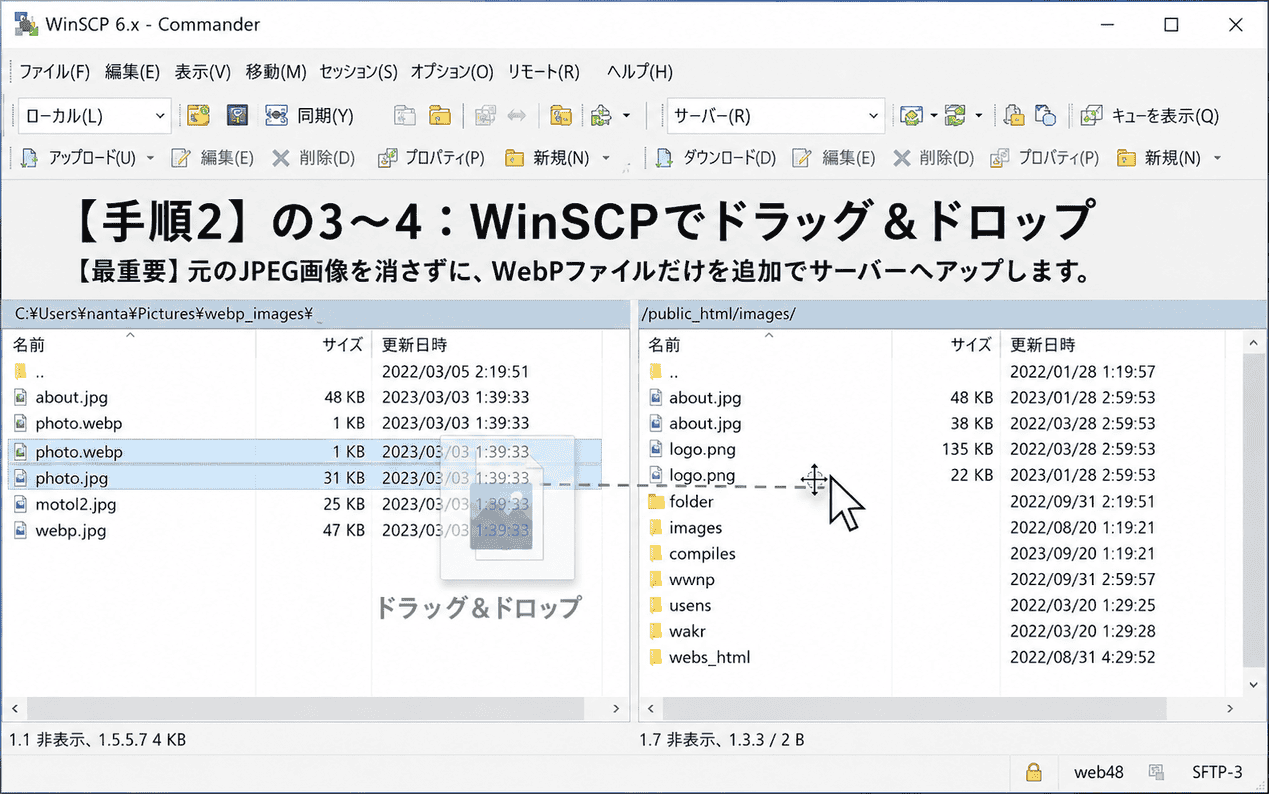Select server file about.jpg with size 38 KB

(705, 423)
